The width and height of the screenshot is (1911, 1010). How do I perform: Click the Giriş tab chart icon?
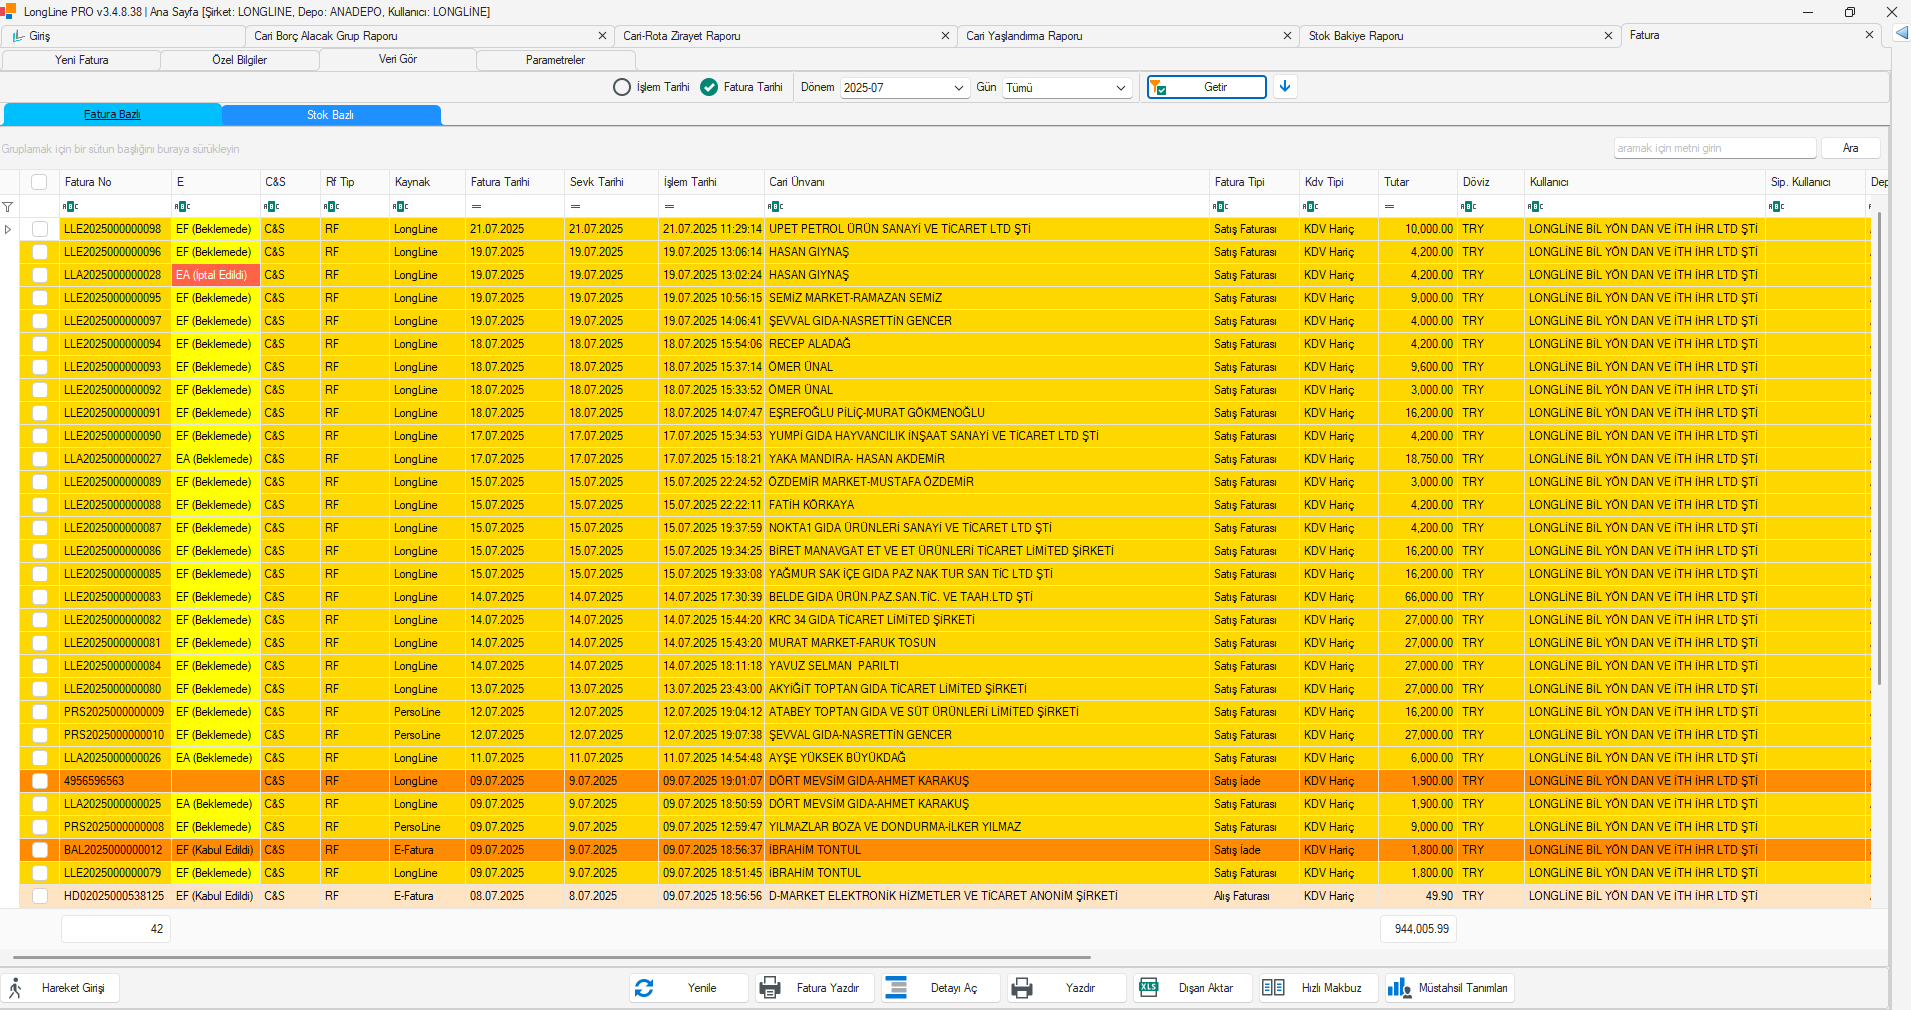[x=18, y=36]
